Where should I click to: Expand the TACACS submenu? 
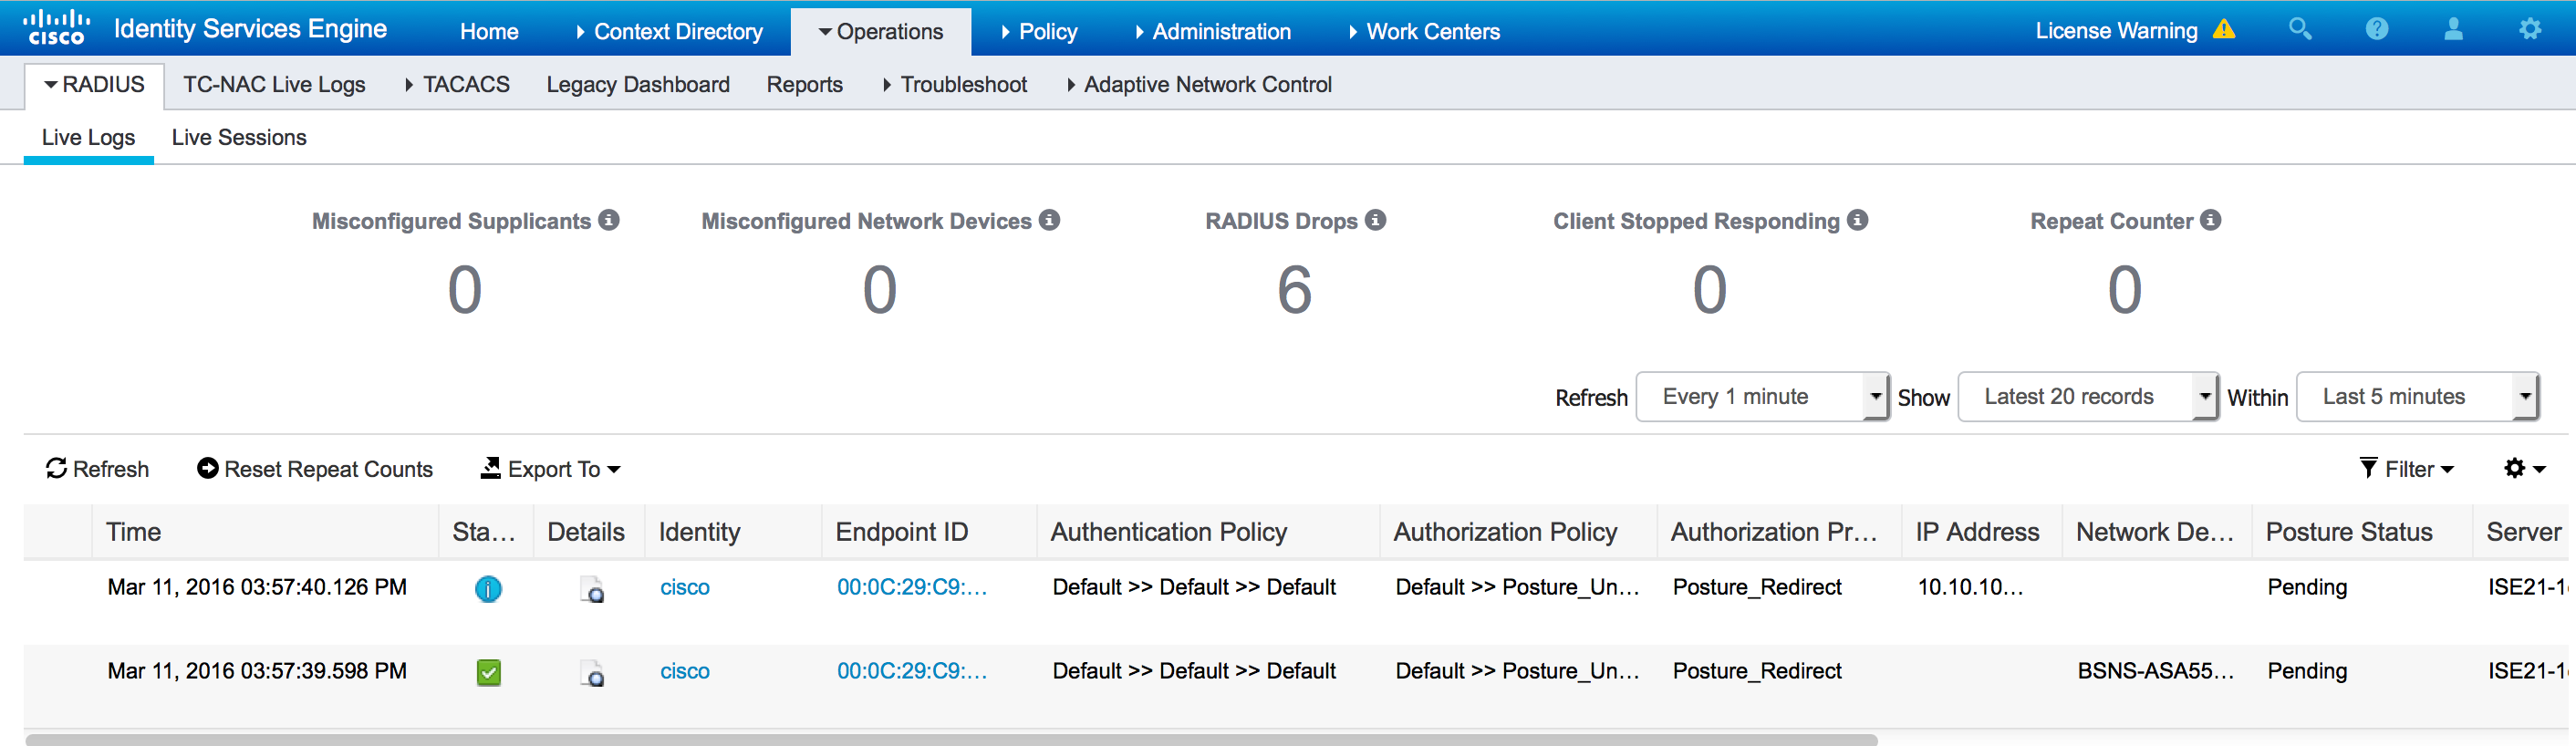click(x=457, y=85)
